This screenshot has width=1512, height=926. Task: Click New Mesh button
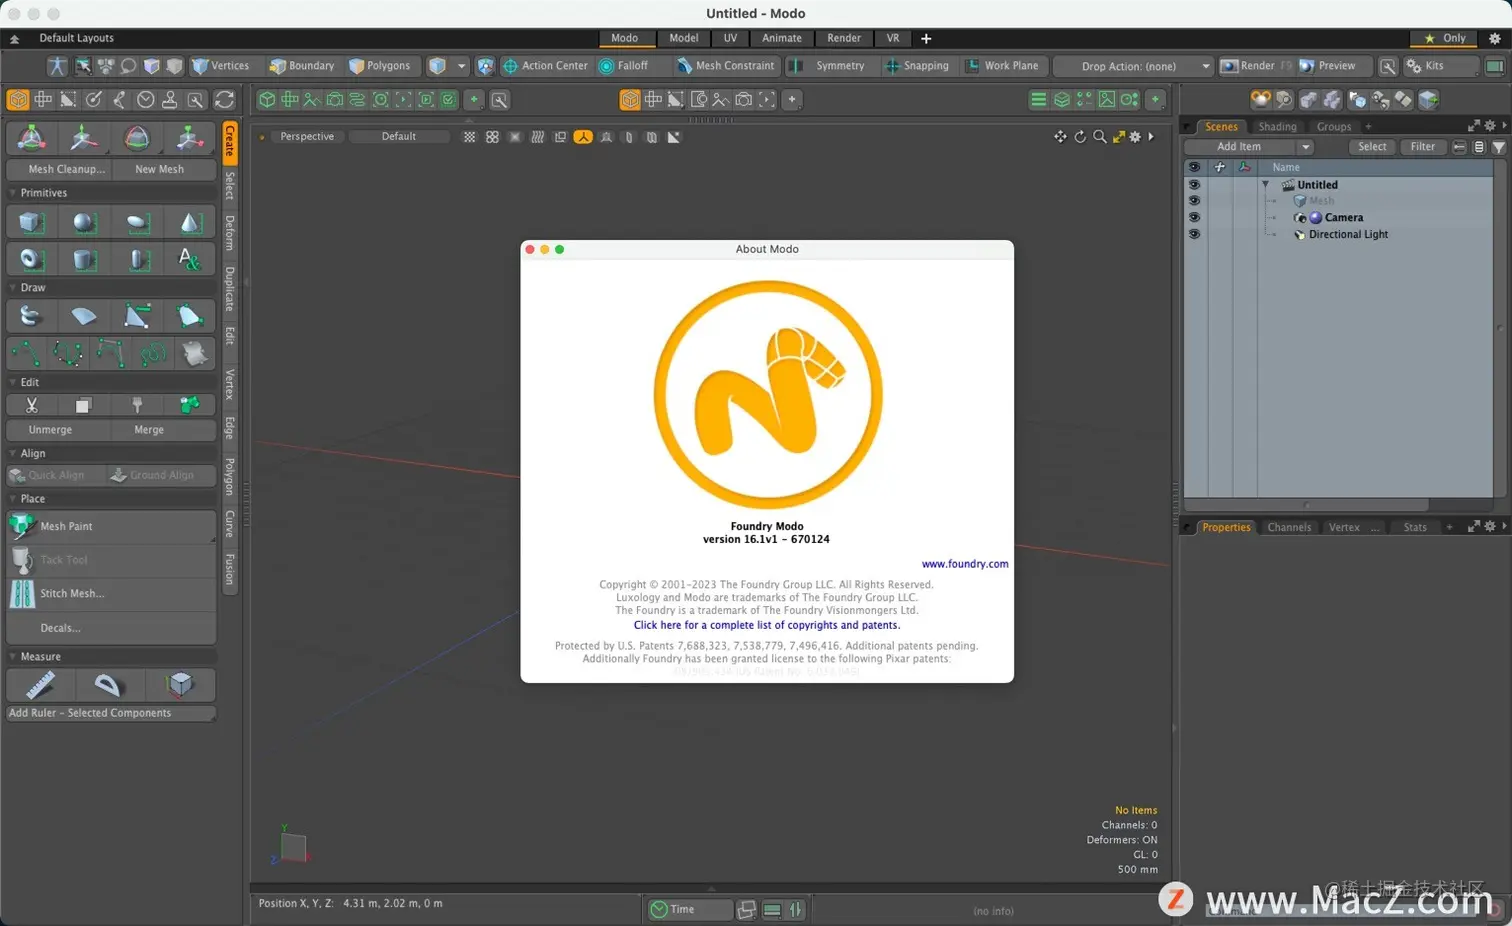(163, 169)
